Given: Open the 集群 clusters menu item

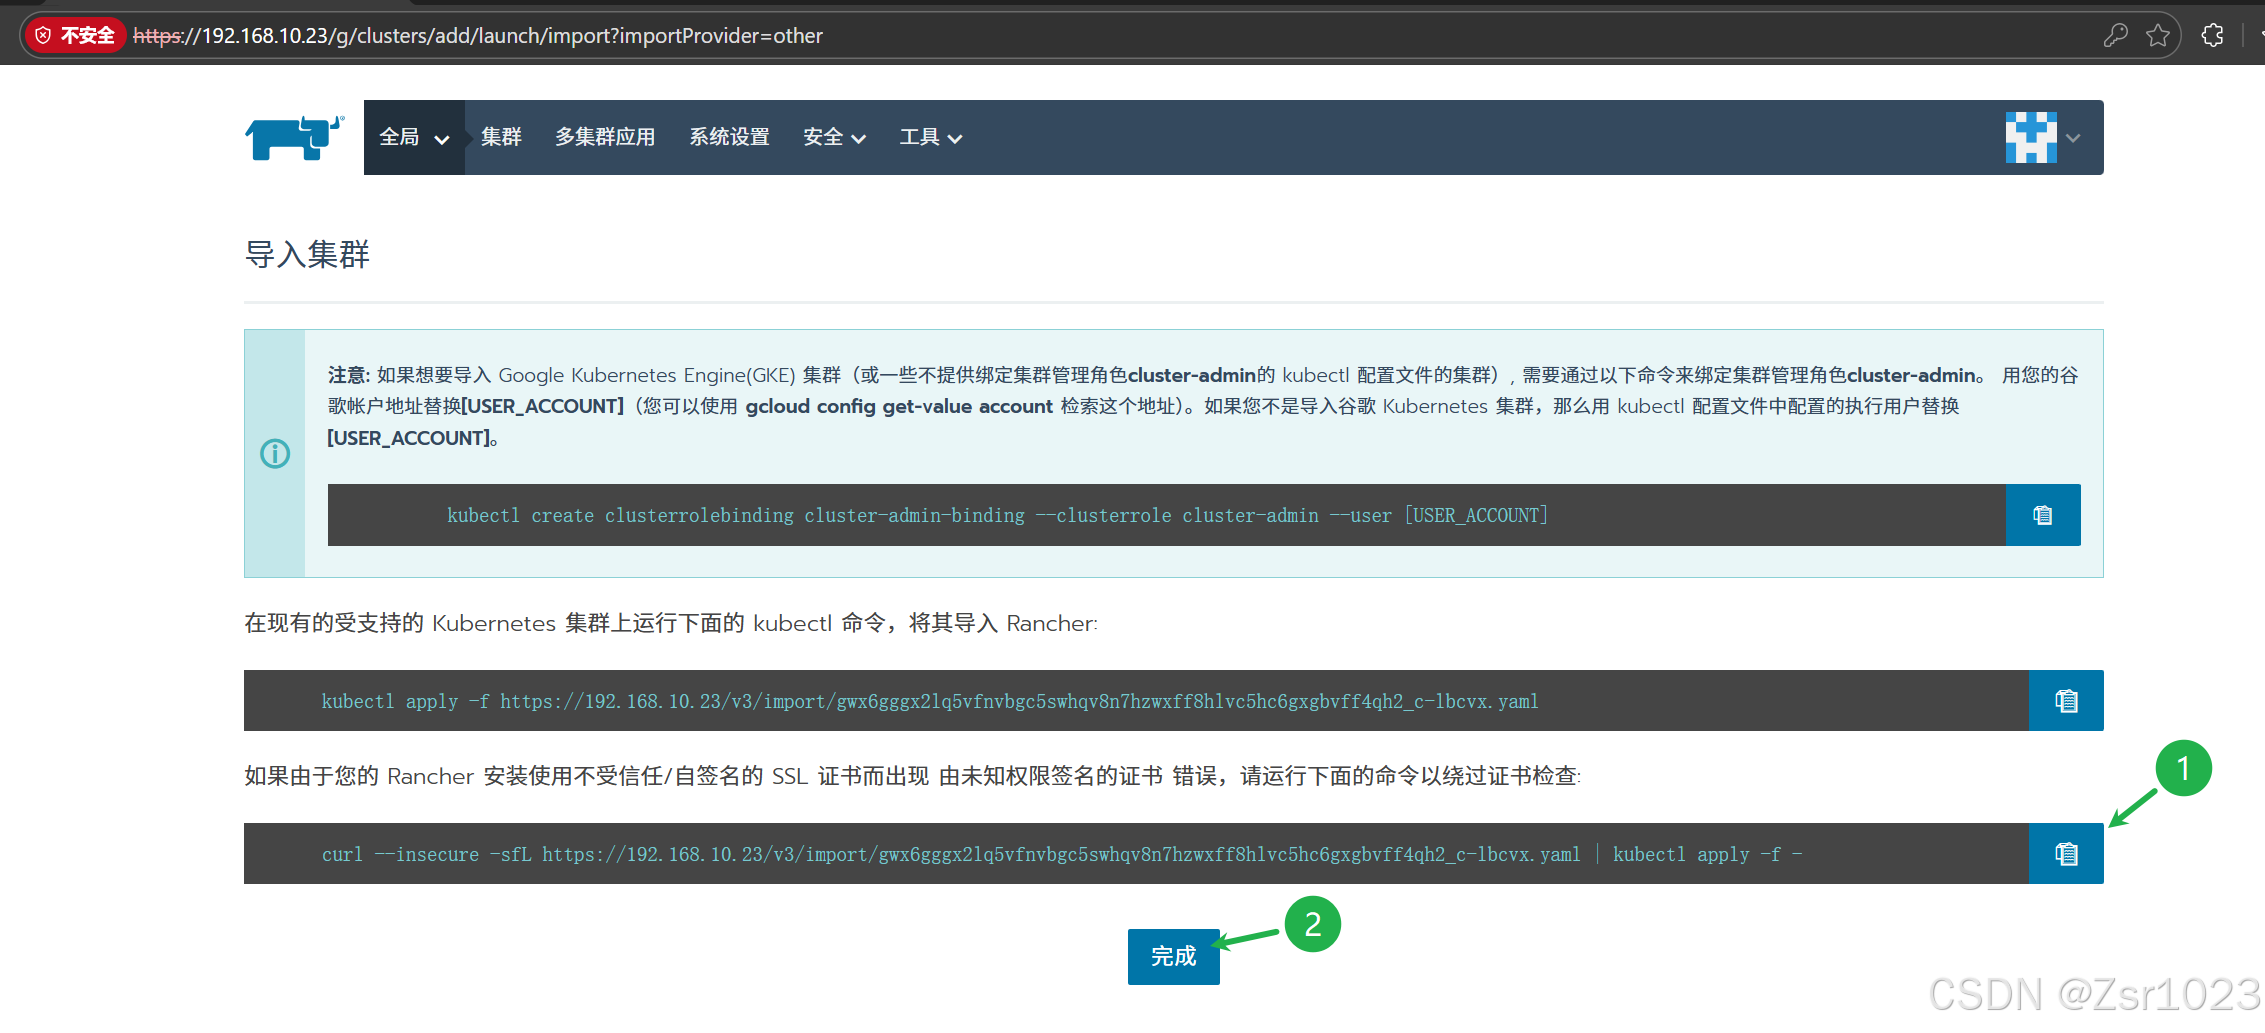Looking at the screenshot, I should point(501,137).
